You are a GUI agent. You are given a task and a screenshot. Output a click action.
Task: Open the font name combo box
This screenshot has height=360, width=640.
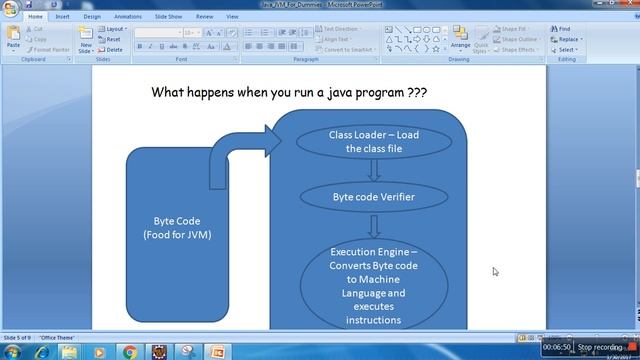point(158,33)
